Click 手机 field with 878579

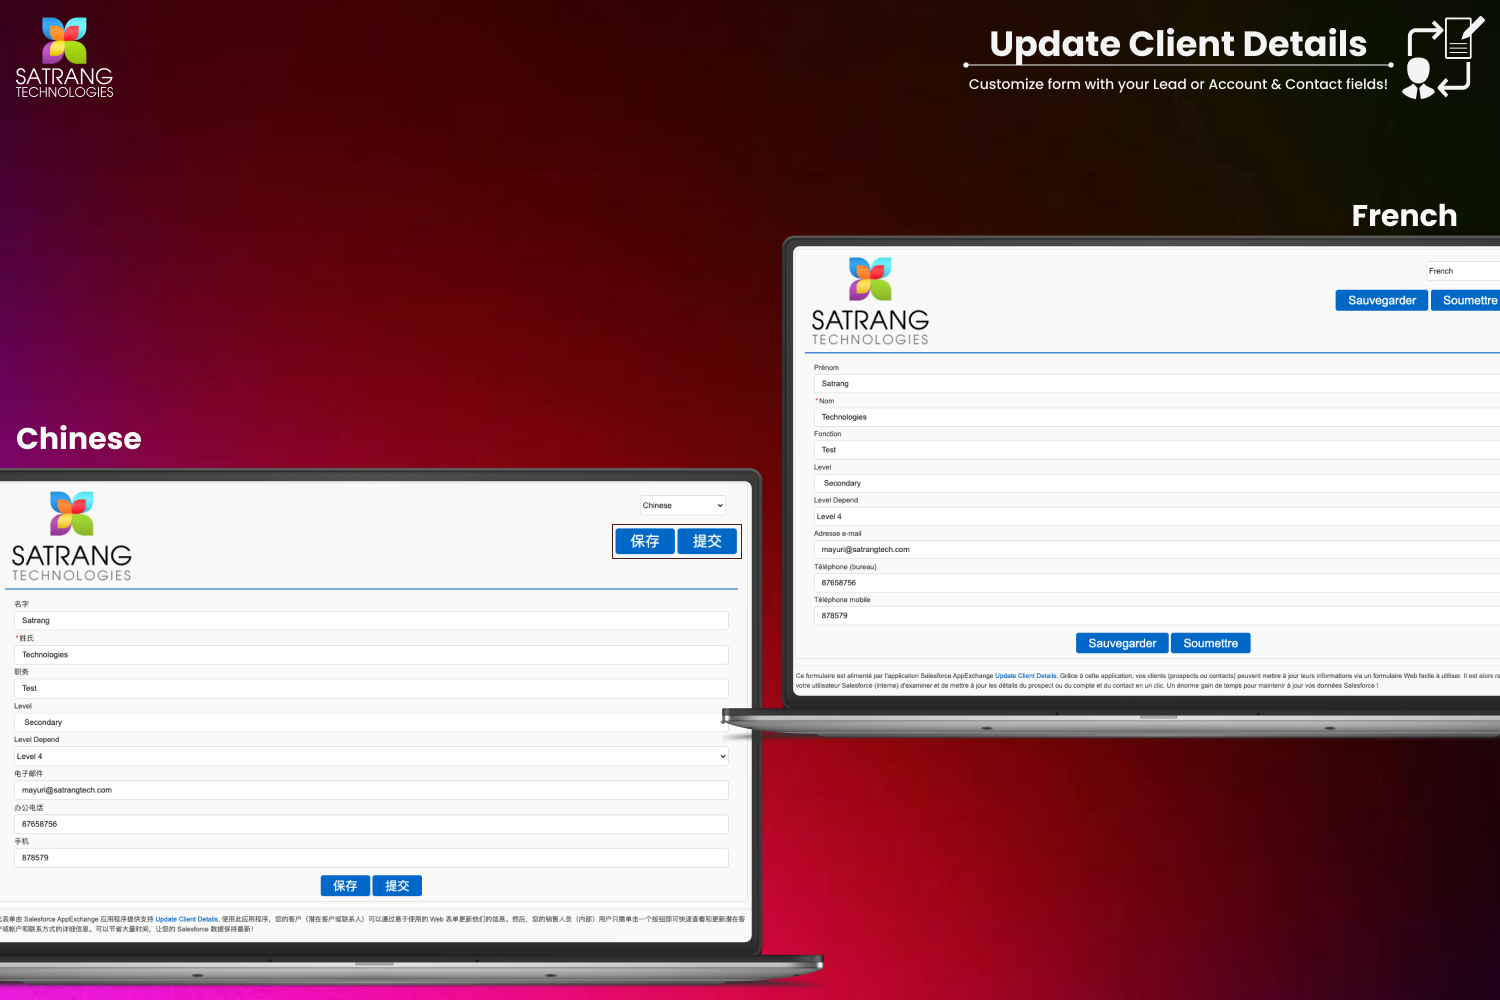pyautogui.click(x=371, y=858)
